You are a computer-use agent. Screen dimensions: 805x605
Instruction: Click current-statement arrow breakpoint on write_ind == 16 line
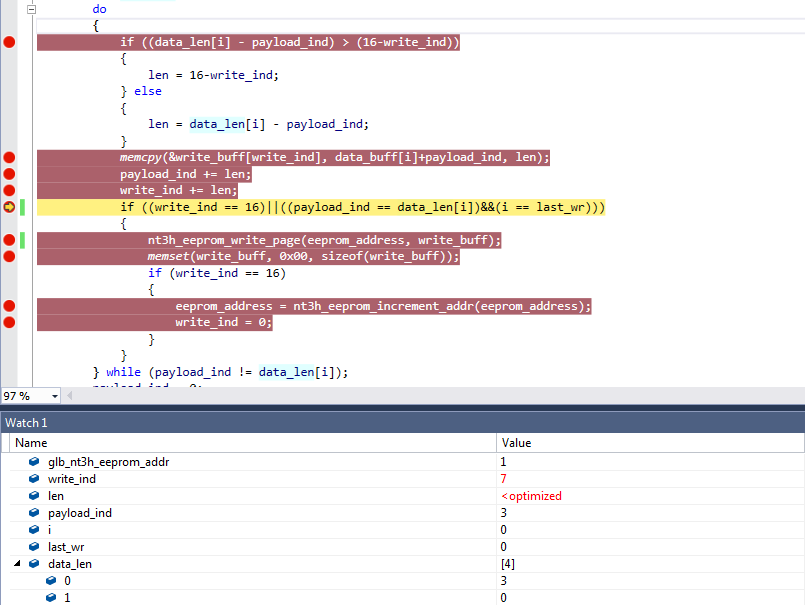click(x=9, y=207)
